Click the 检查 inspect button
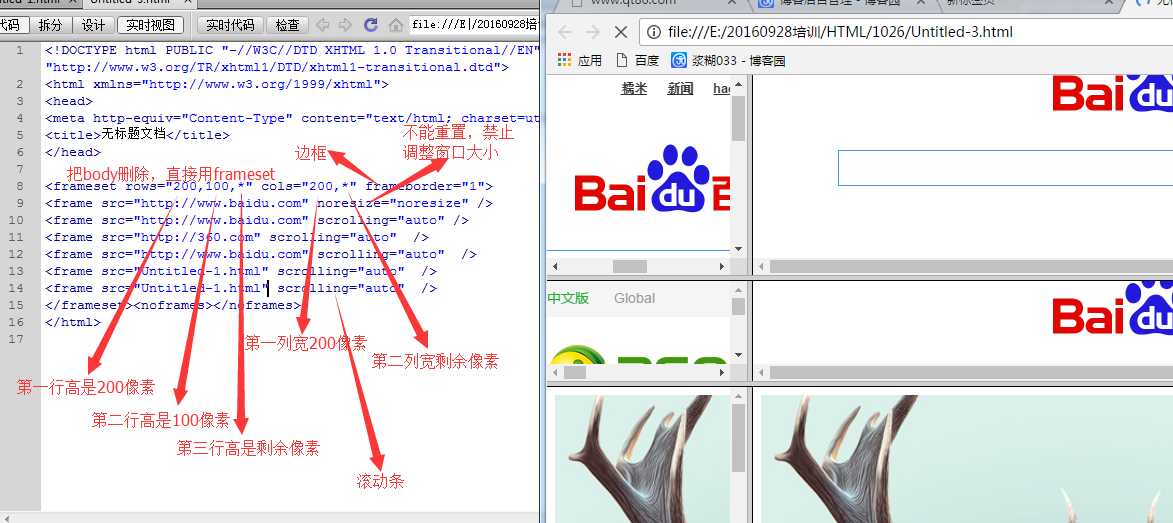Viewport: 1173px width, 523px height. 287,25
